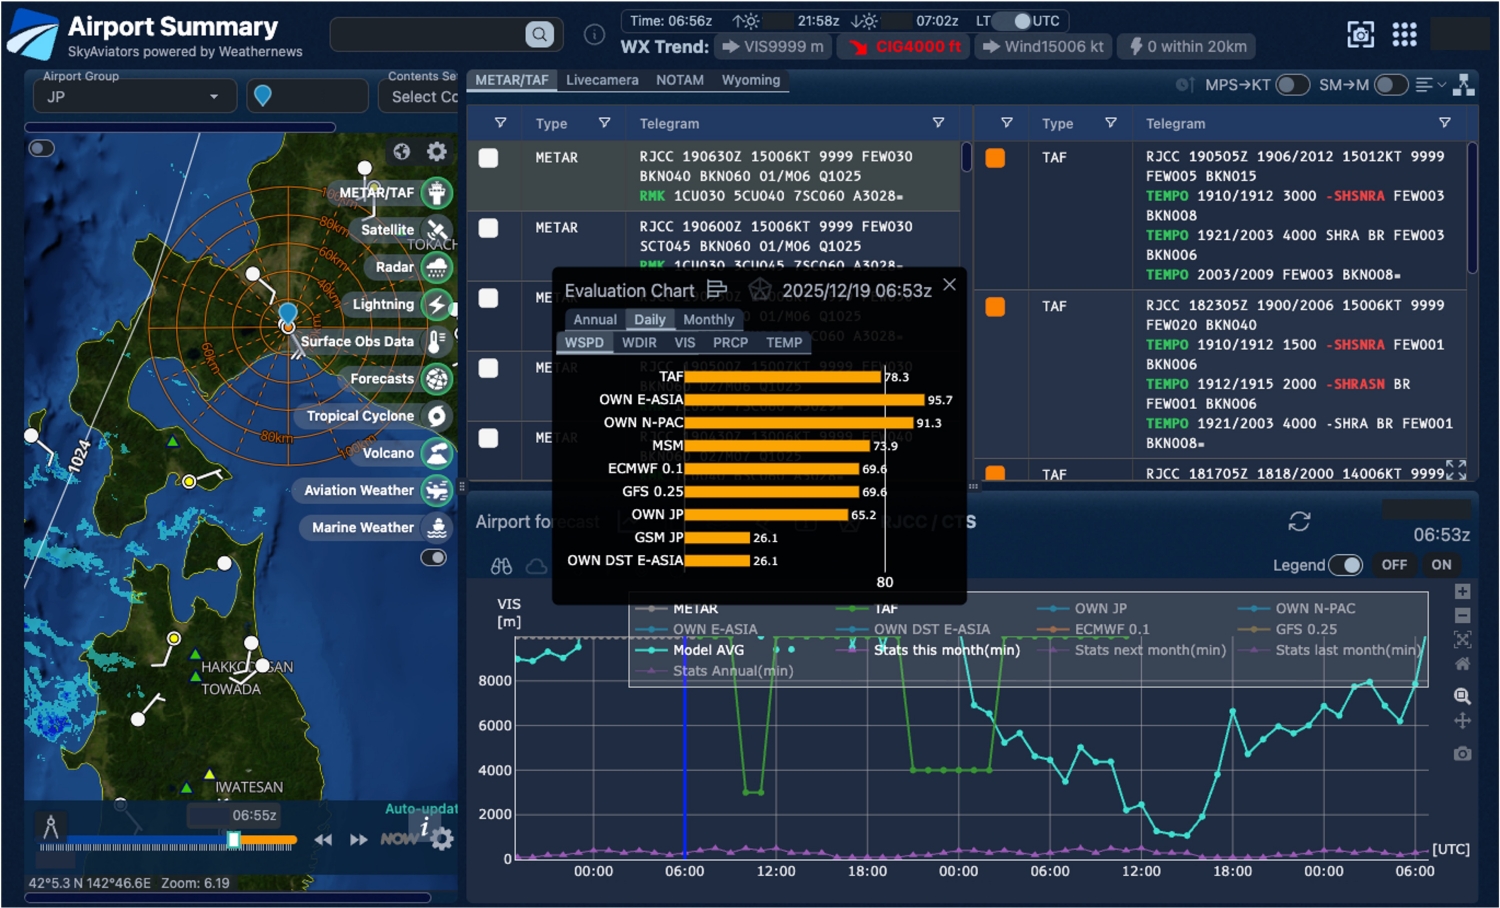Check the first METAR row checkbox

tap(488, 158)
